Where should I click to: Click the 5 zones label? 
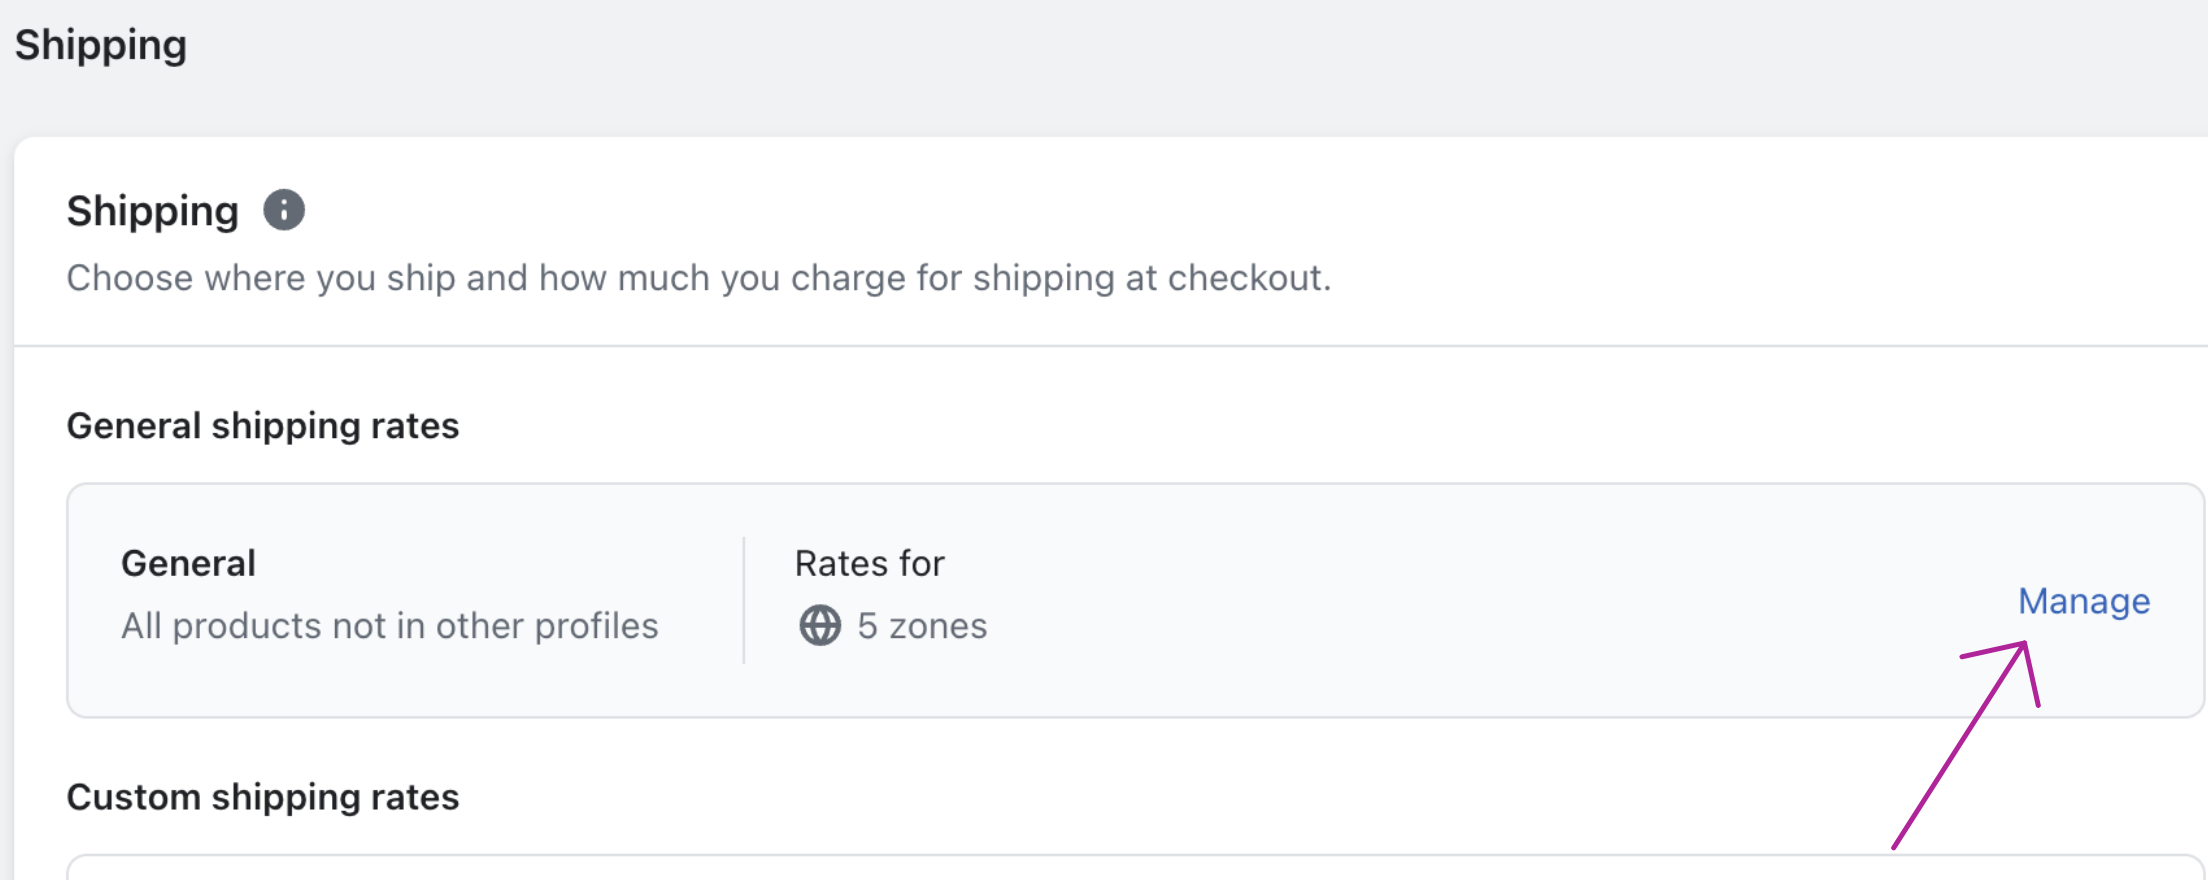920,626
